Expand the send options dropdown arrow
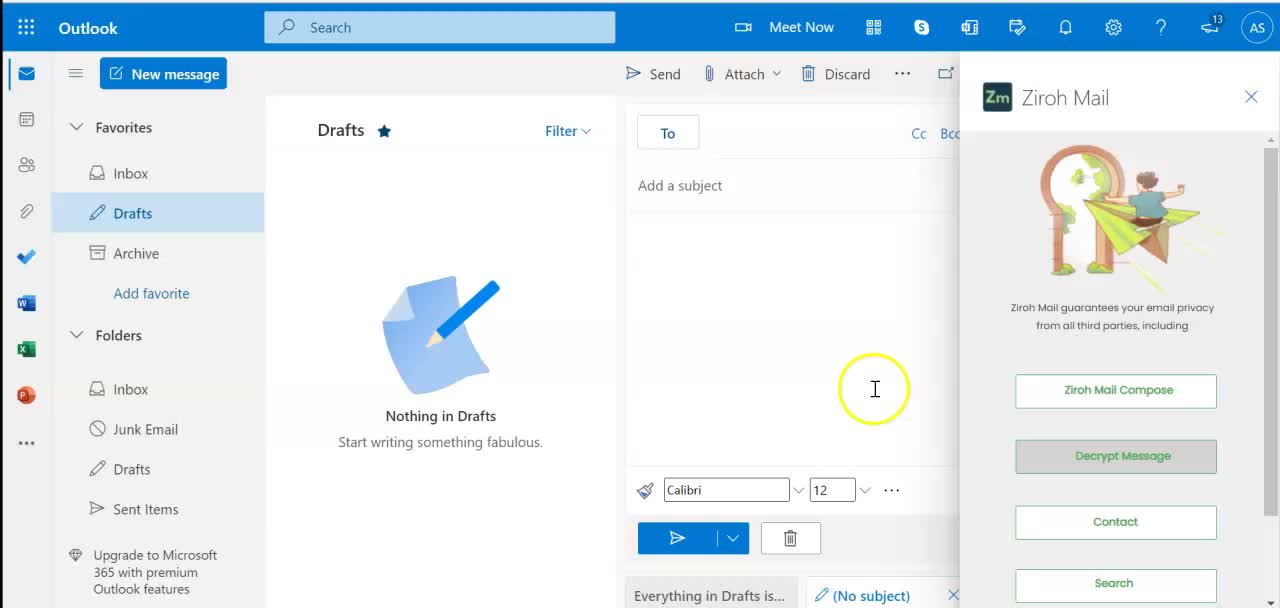The height and width of the screenshot is (608, 1280). pyautogui.click(x=732, y=538)
